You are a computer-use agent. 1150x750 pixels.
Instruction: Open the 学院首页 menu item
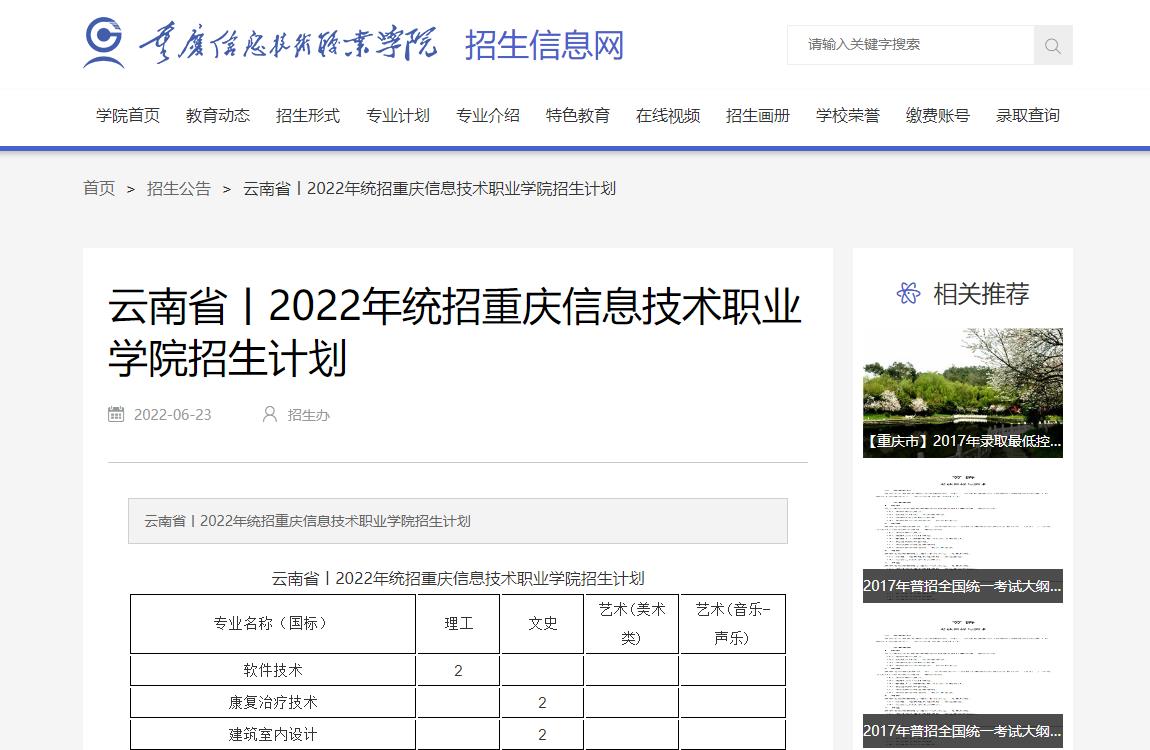point(128,116)
